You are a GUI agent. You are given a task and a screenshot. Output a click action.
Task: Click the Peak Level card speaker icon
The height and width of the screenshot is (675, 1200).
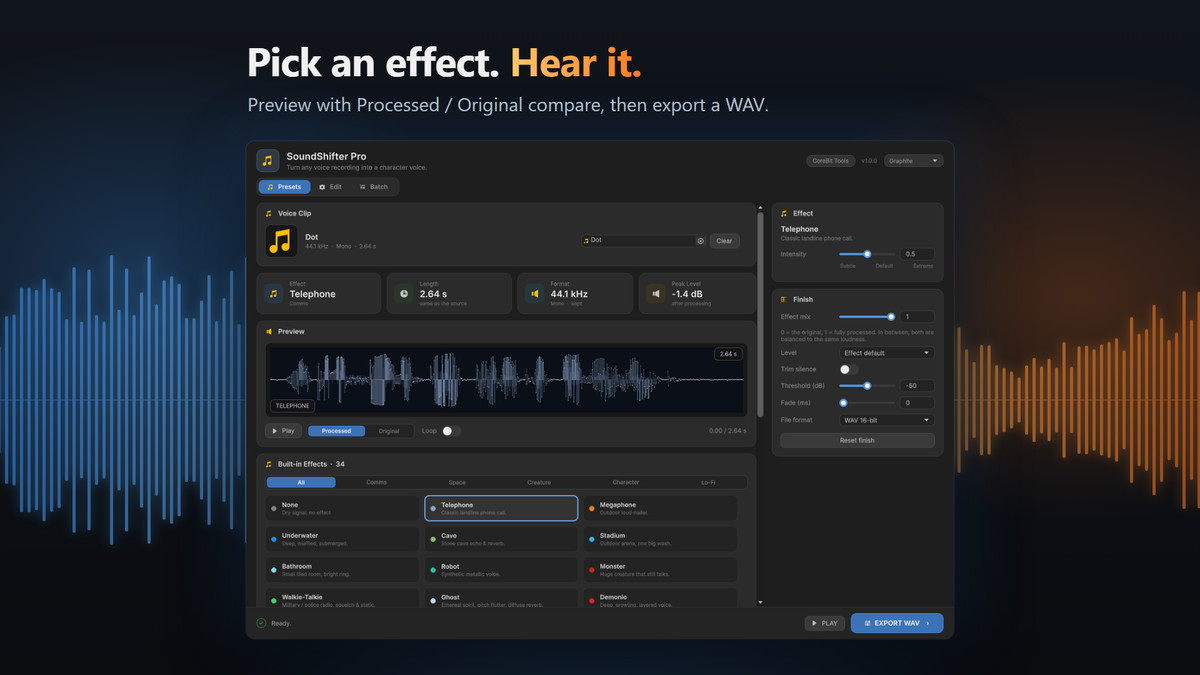pyautogui.click(x=656, y=294)
